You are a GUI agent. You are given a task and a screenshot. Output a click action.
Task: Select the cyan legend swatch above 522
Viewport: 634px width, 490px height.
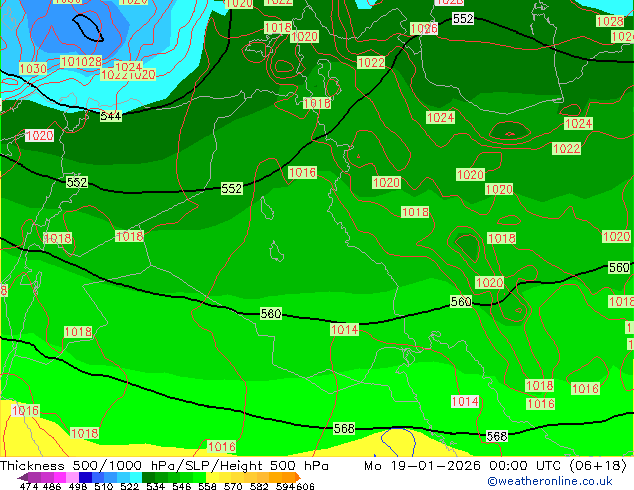click(x=136, y=477)
